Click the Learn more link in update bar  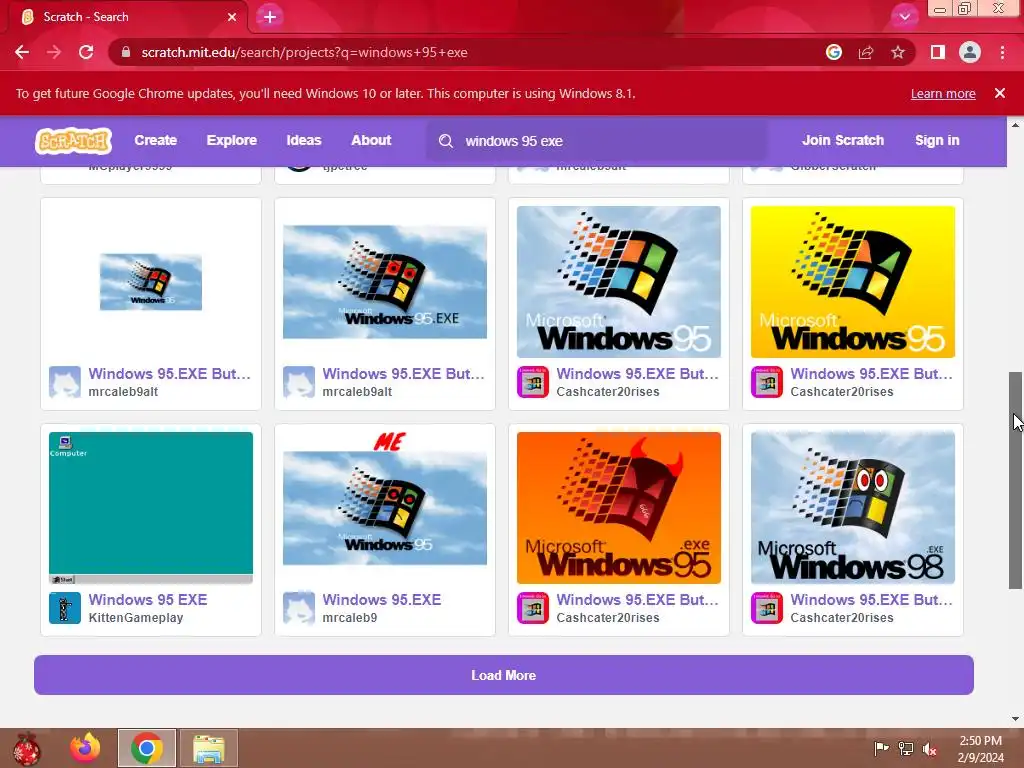[x=943, y=93]
